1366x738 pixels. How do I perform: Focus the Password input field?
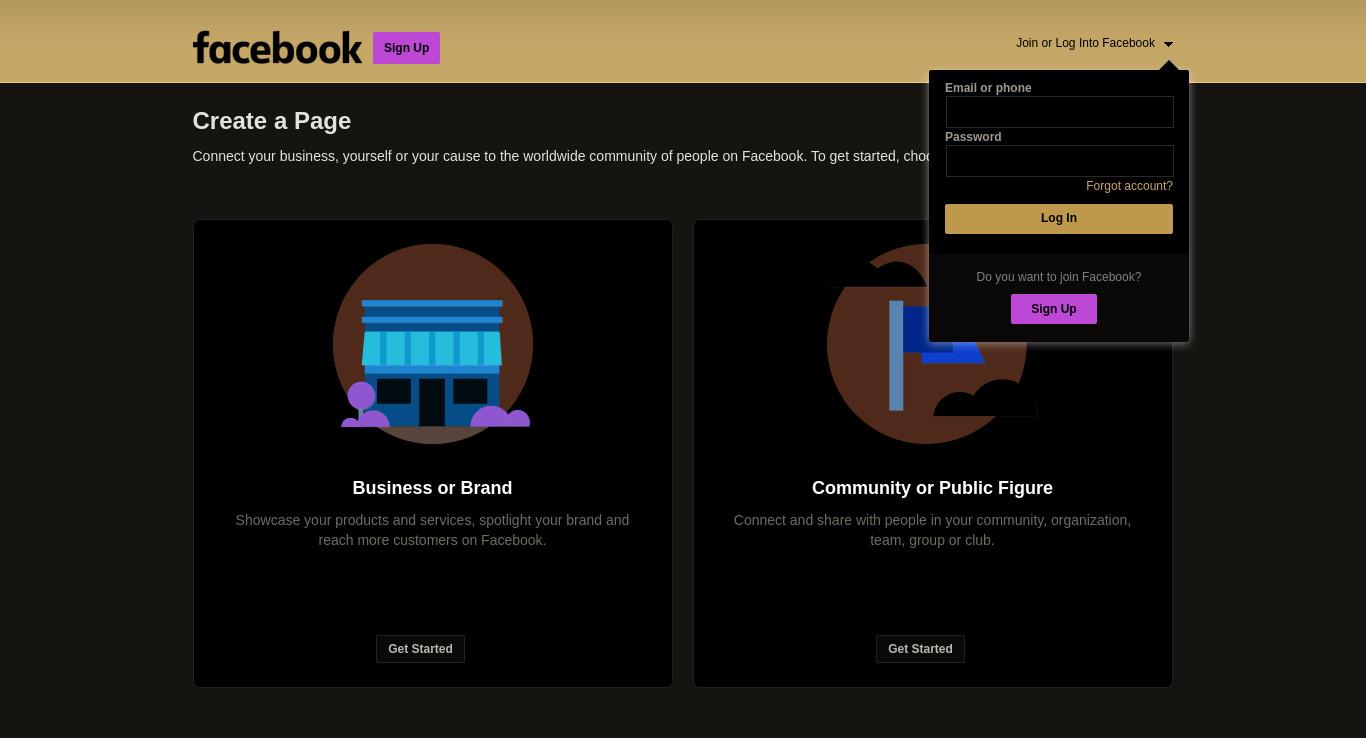pos(1059,161)
